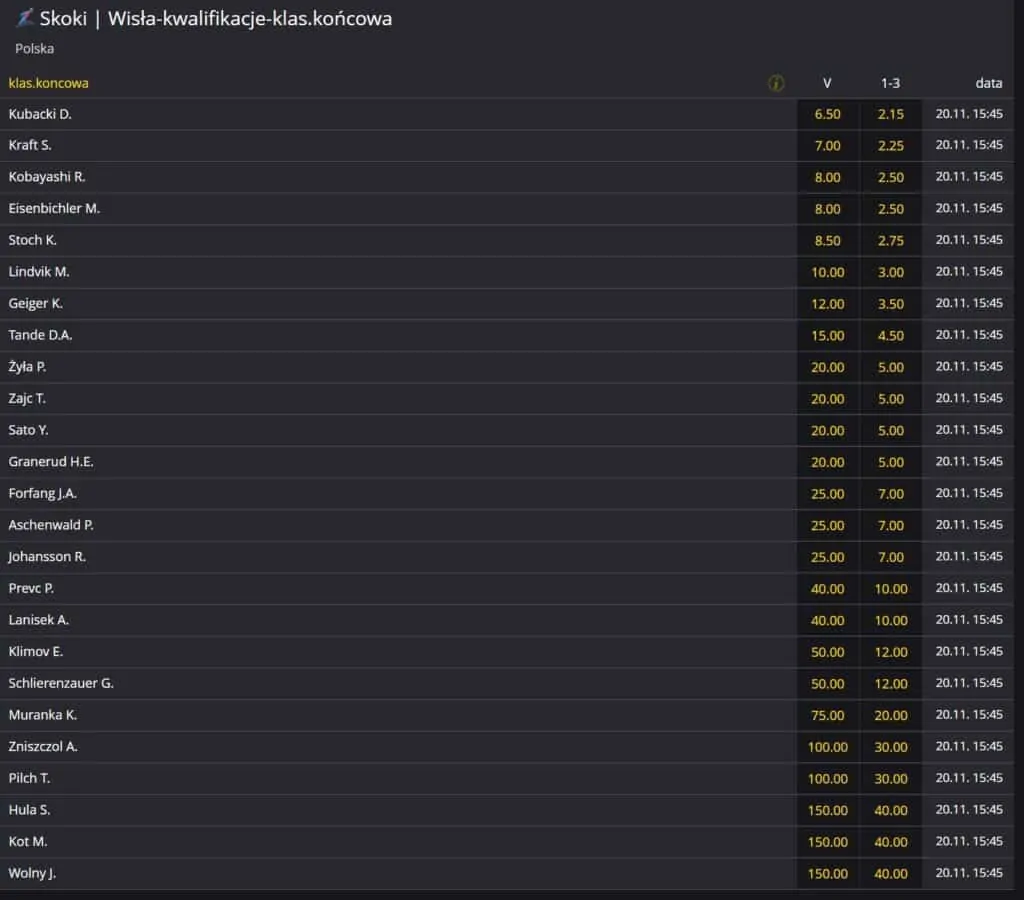Select Wolny J. winner odds 150.00
1024x900 pixels.
click(827, 873)
